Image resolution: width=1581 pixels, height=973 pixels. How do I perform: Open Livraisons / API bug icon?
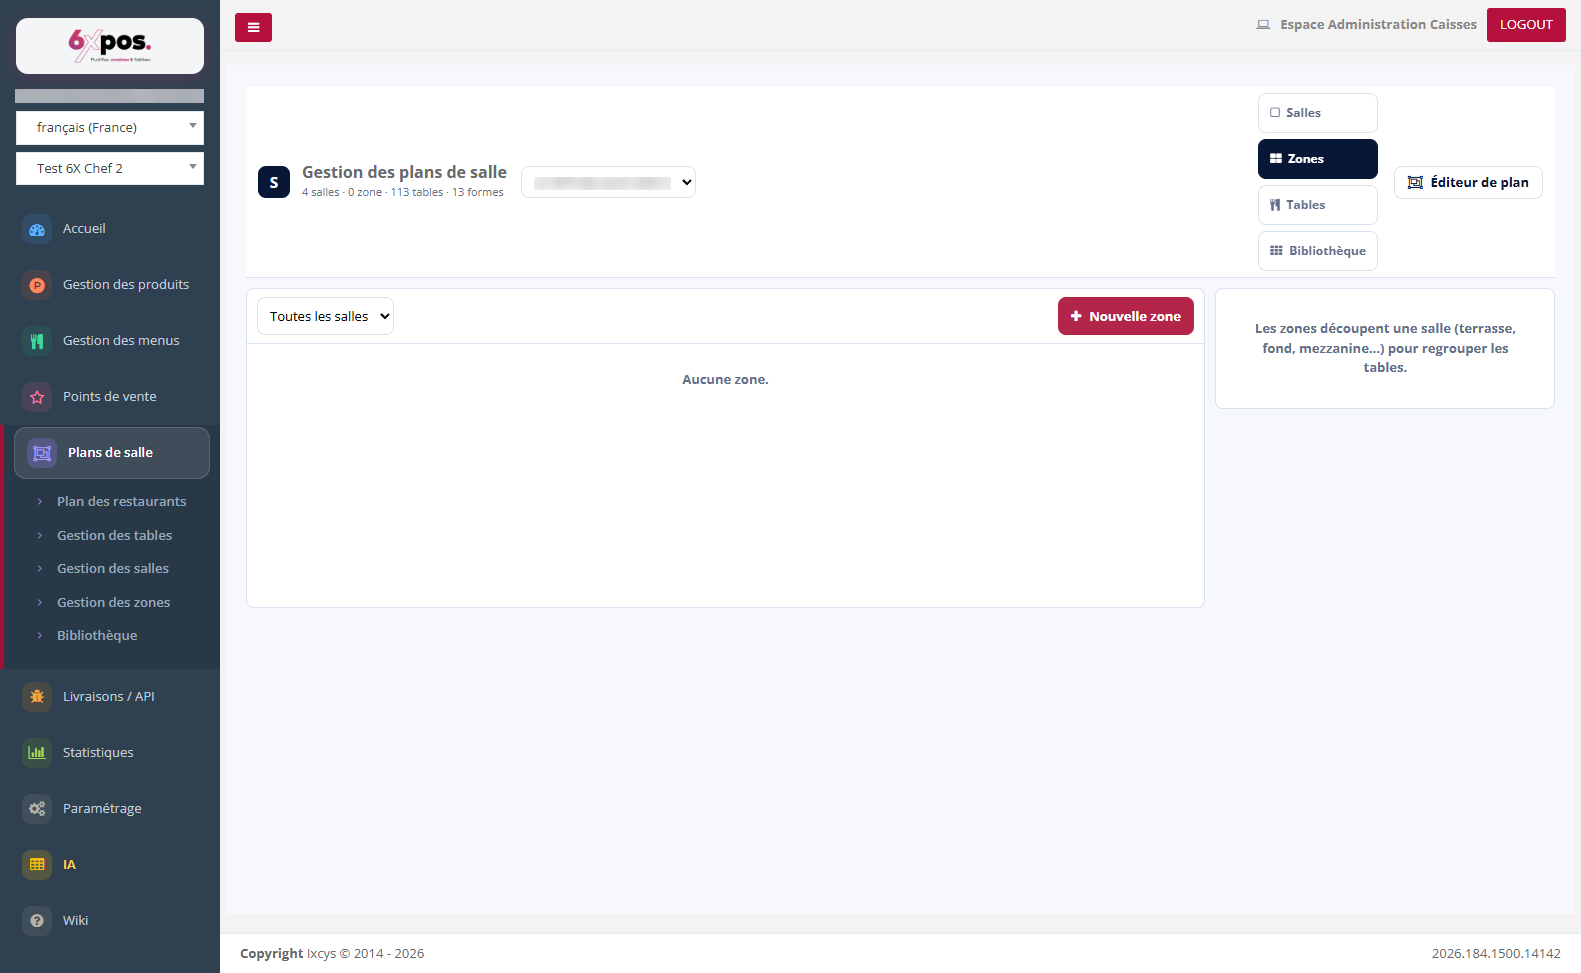[37, 697]
